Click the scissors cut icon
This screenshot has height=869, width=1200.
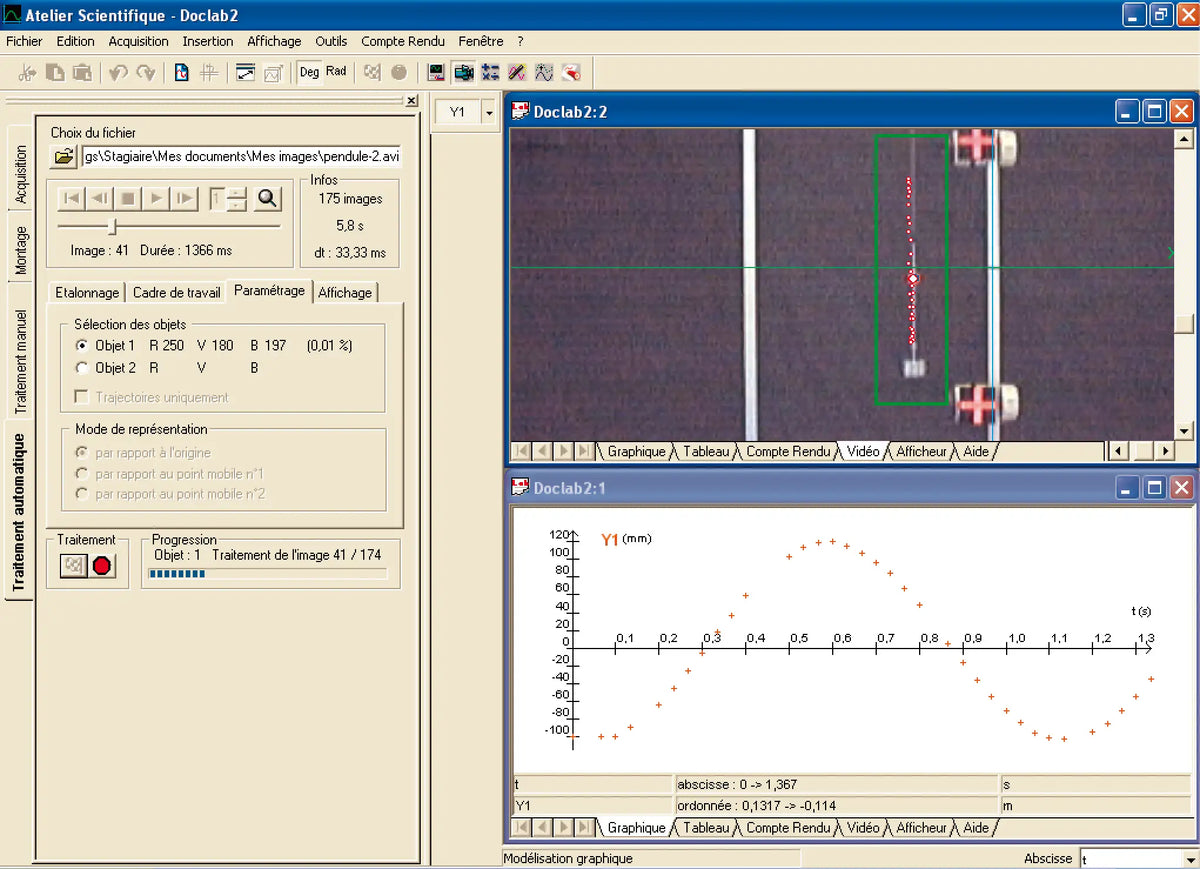26,71
